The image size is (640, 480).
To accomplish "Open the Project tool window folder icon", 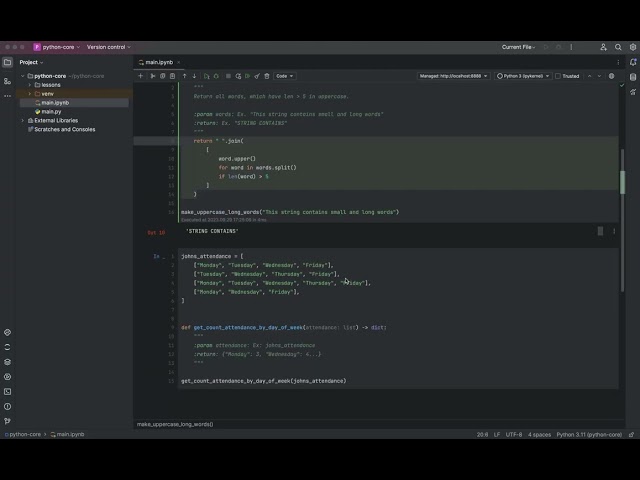I will point(7,62).
